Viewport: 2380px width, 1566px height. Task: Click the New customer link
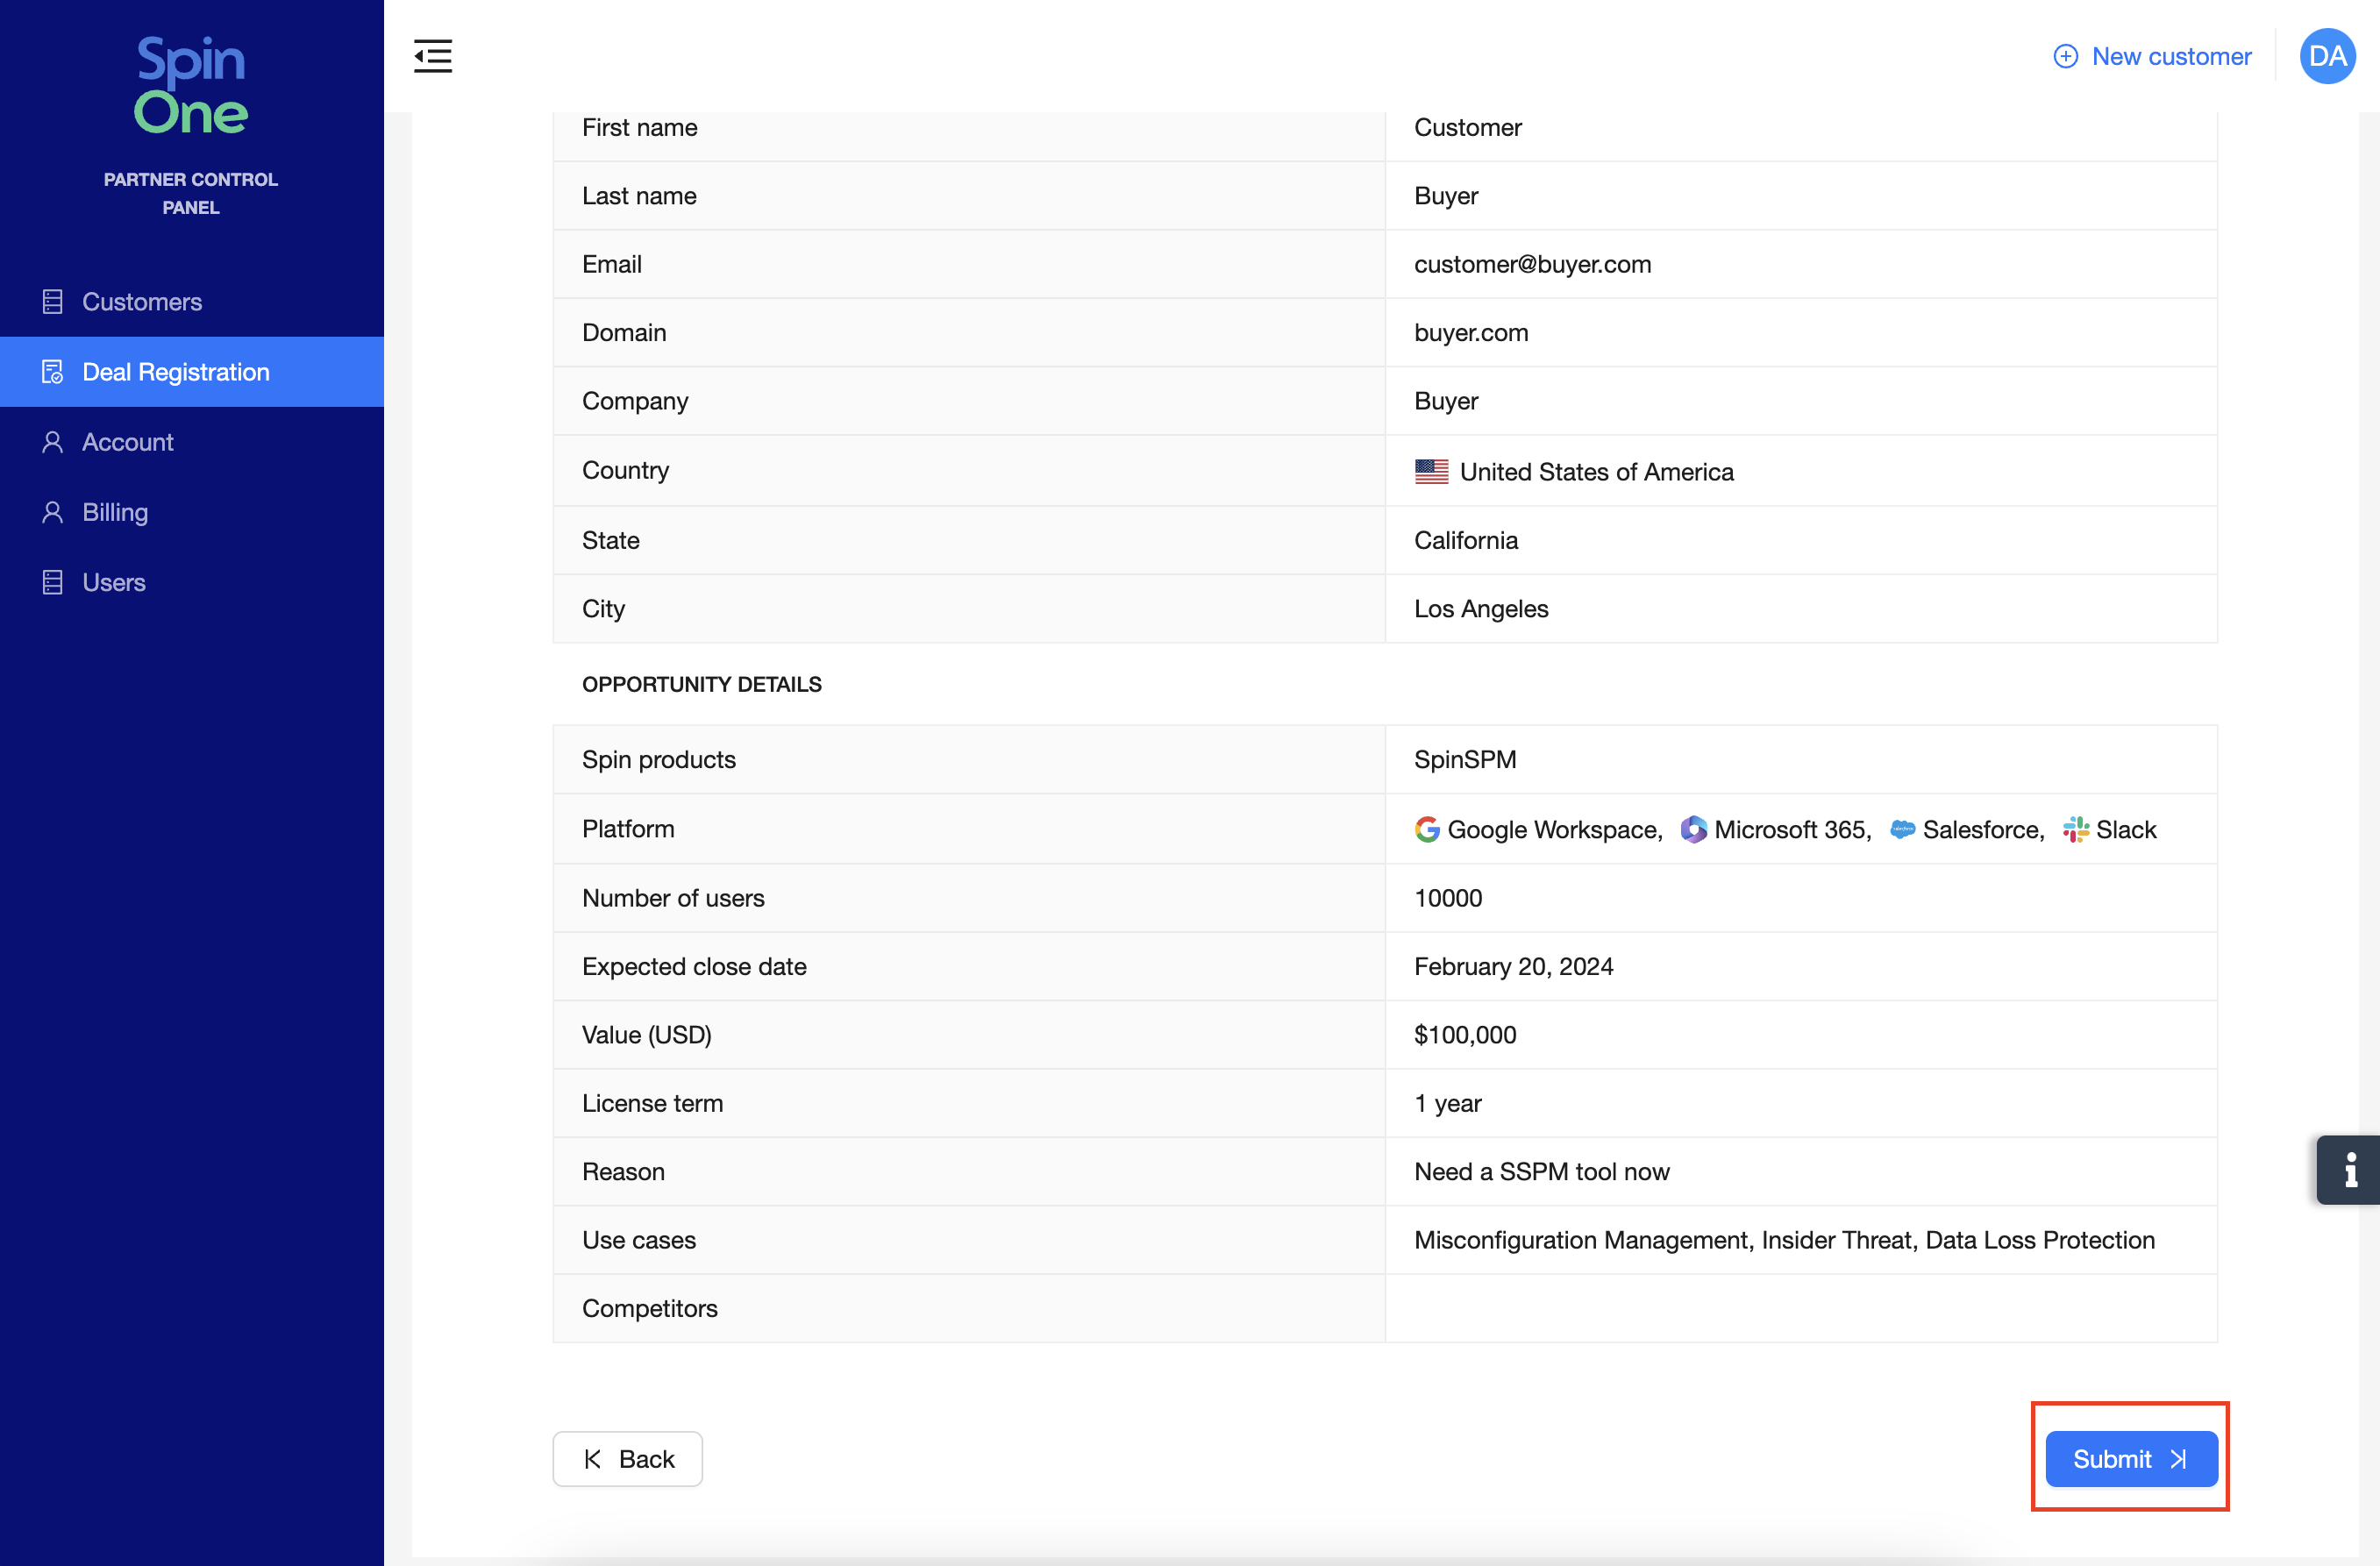point(2152,56)
